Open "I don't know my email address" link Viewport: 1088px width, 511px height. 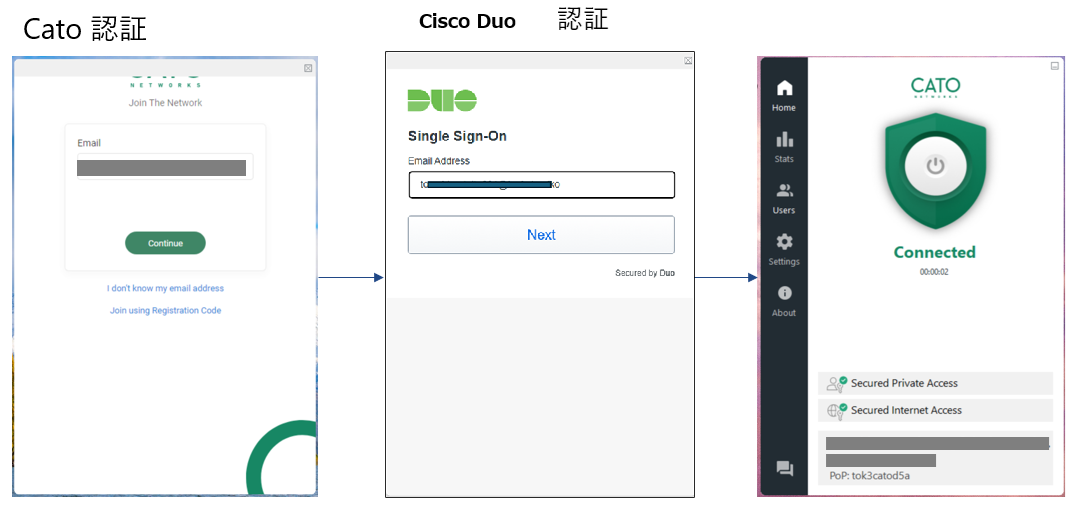pyautogui.click(x=165, y=288)
